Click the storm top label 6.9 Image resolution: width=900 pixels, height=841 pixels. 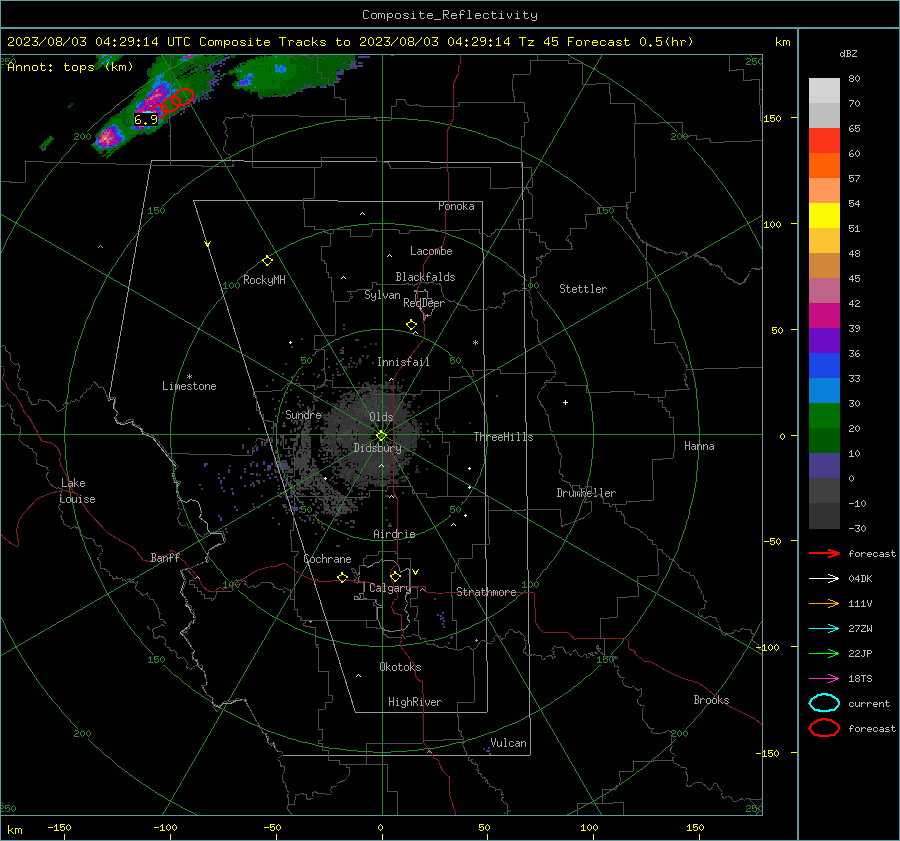(145, 119)
